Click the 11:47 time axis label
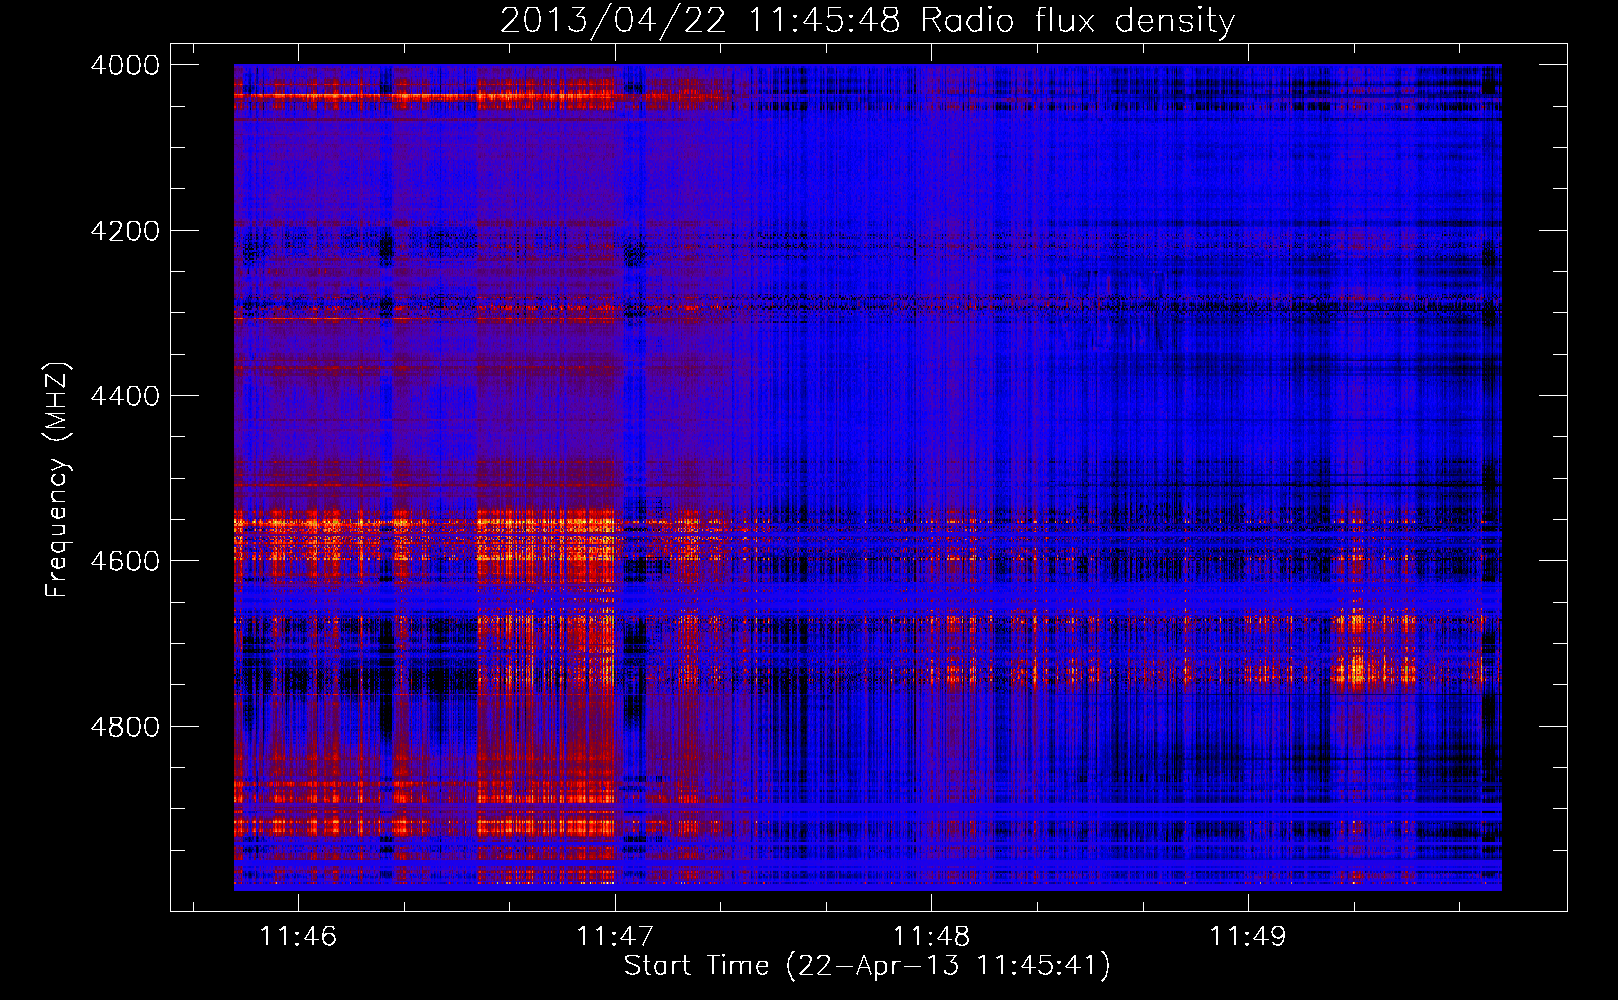The width and height of the screenshot is (1618, 1000). point(615,936)
